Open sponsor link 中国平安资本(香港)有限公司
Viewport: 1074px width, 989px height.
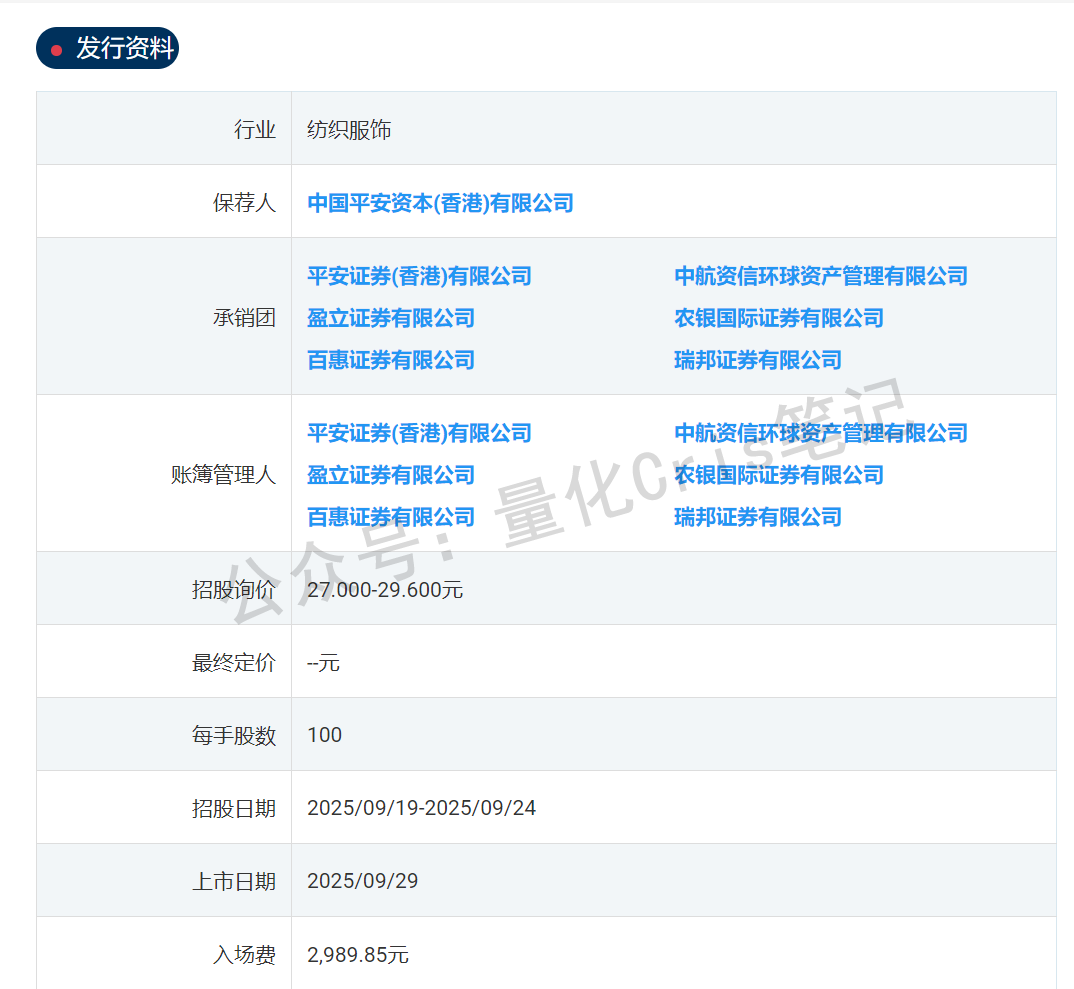coord(440,203)
